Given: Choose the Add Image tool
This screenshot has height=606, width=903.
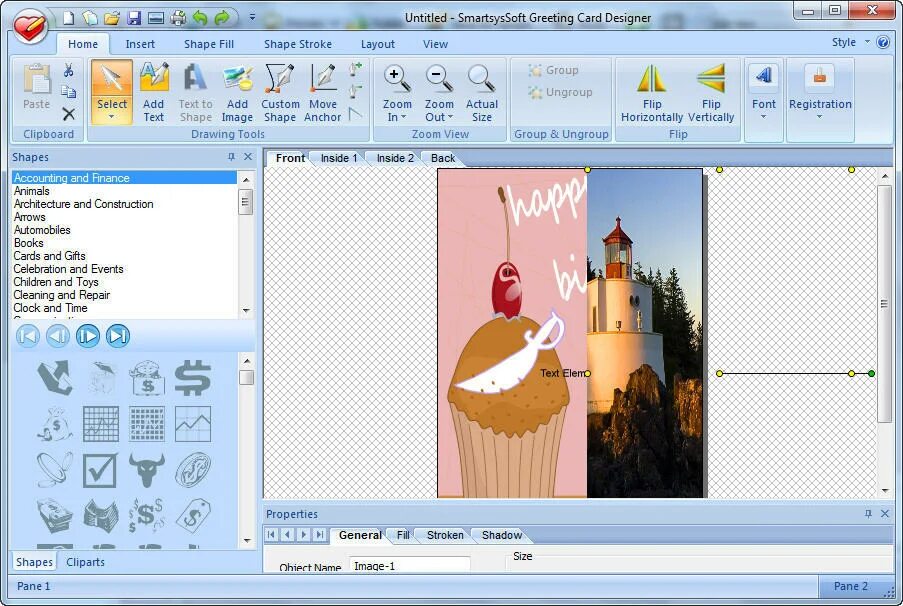Looking at the screenshot, I should [x=237, y=93].
